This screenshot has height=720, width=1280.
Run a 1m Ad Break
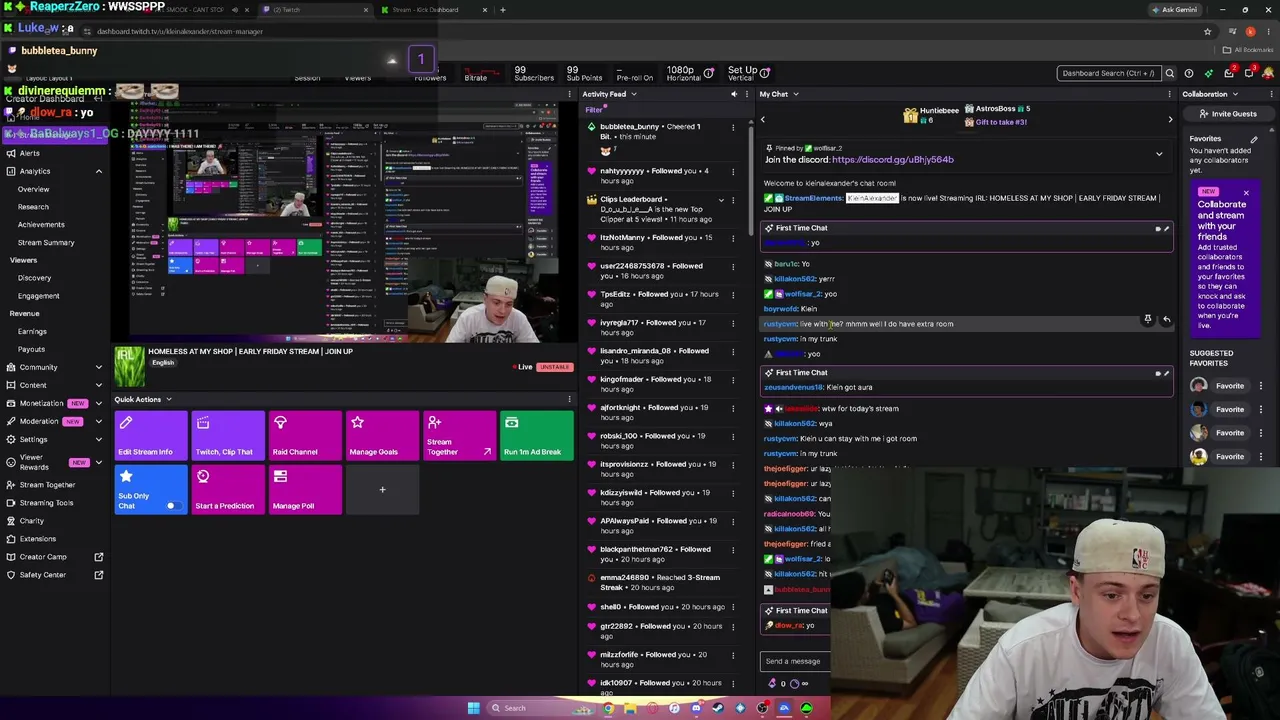(537, 436)
